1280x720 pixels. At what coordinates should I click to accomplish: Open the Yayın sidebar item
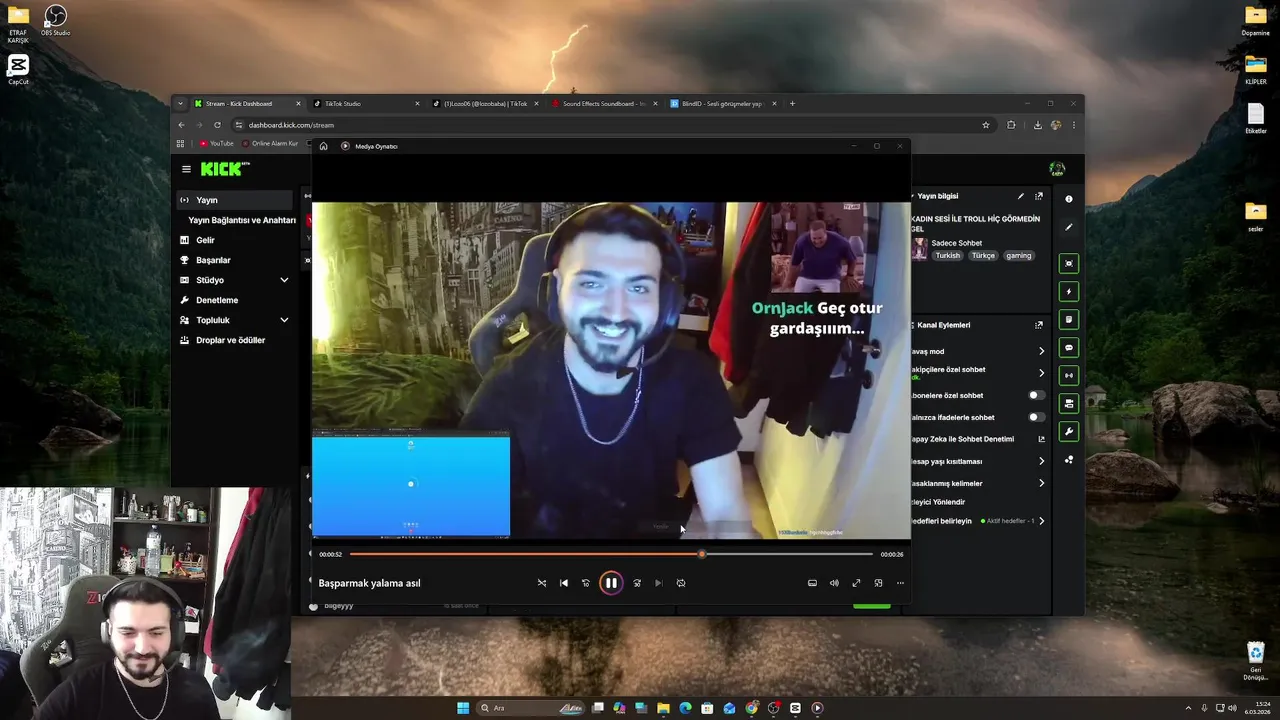235,200
